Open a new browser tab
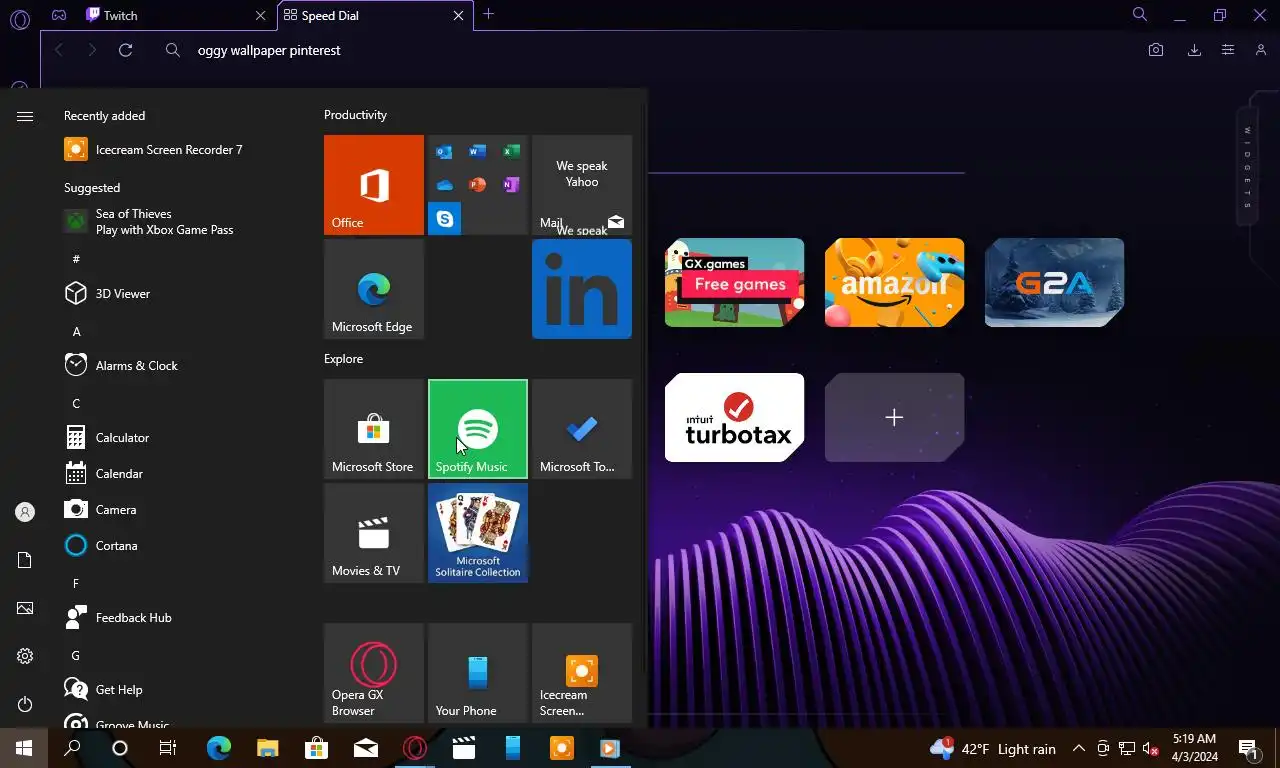1280x768 pixels. (488, 14)
